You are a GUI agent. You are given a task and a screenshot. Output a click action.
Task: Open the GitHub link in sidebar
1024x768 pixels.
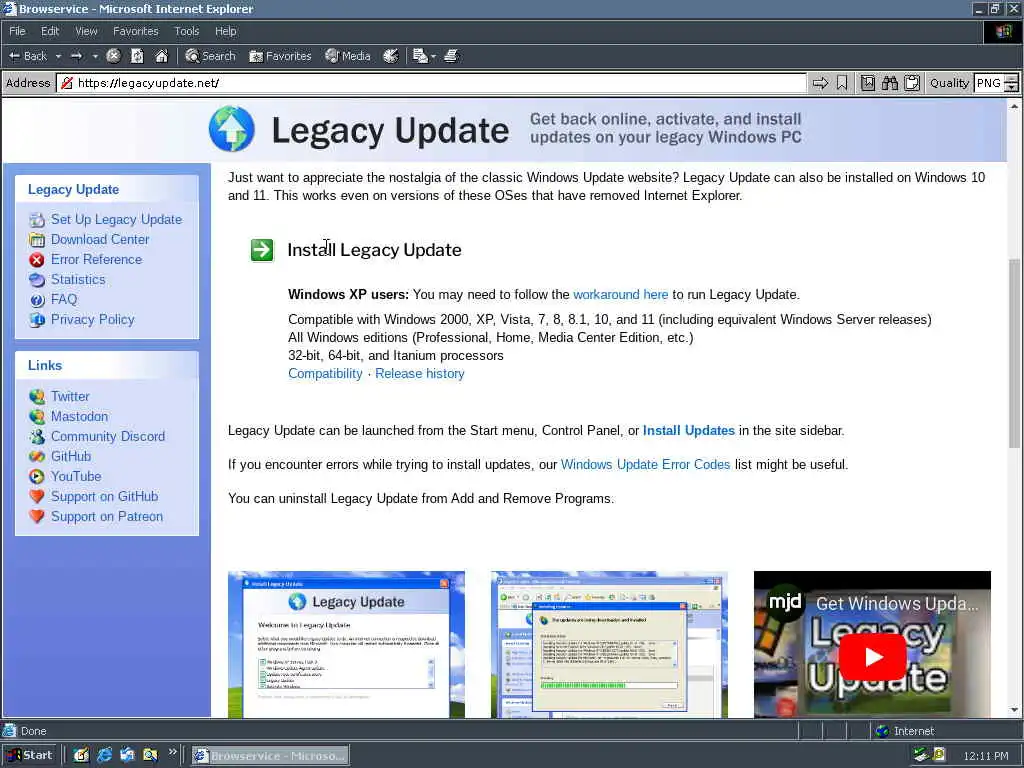pyautogui.click(x=71, y=456)
